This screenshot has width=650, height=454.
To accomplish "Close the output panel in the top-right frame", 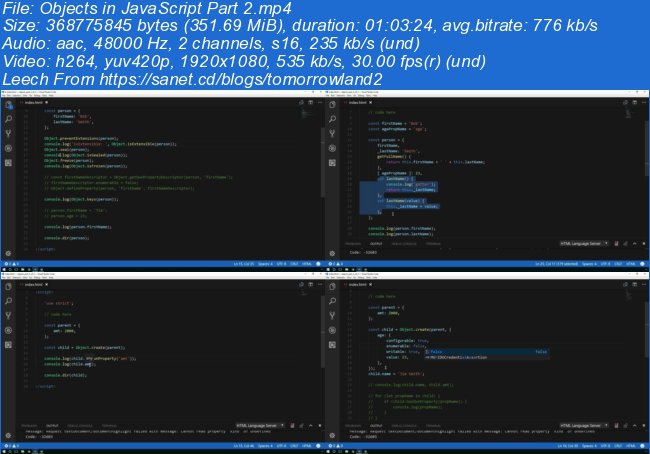I will coord(644,244).
